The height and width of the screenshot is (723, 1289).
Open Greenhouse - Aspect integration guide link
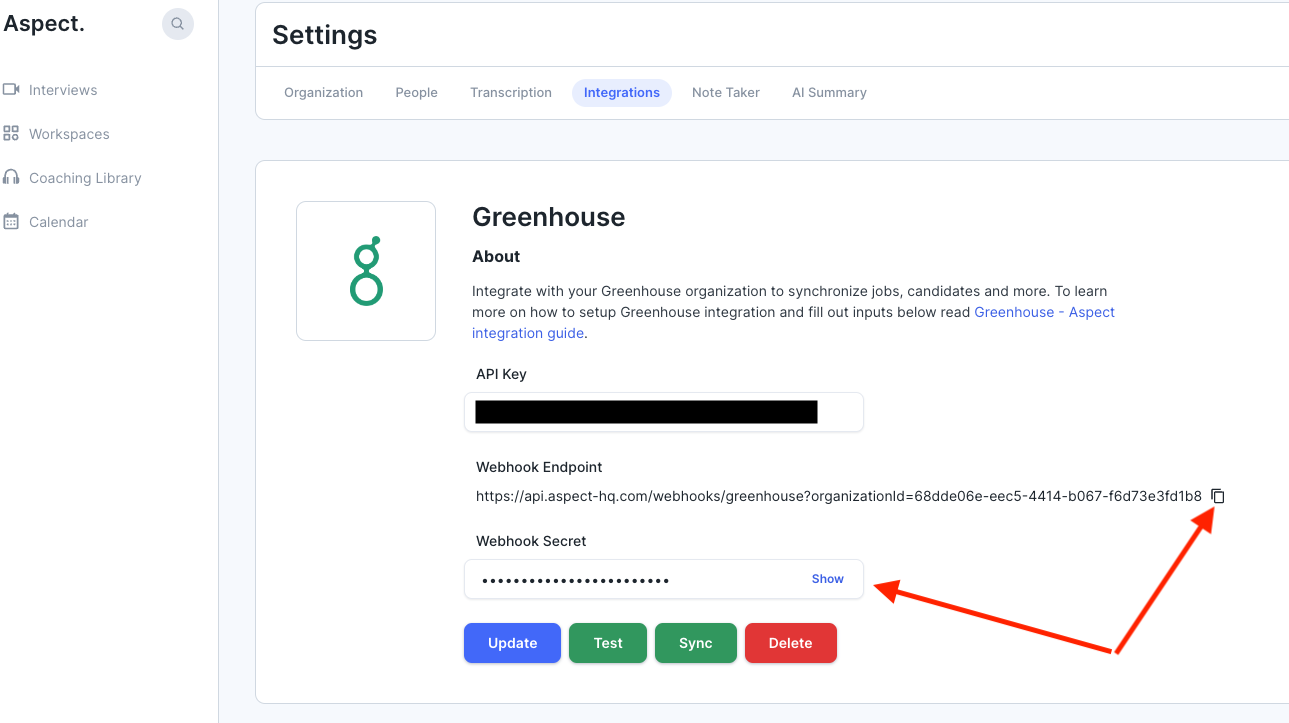(1044, 312)
